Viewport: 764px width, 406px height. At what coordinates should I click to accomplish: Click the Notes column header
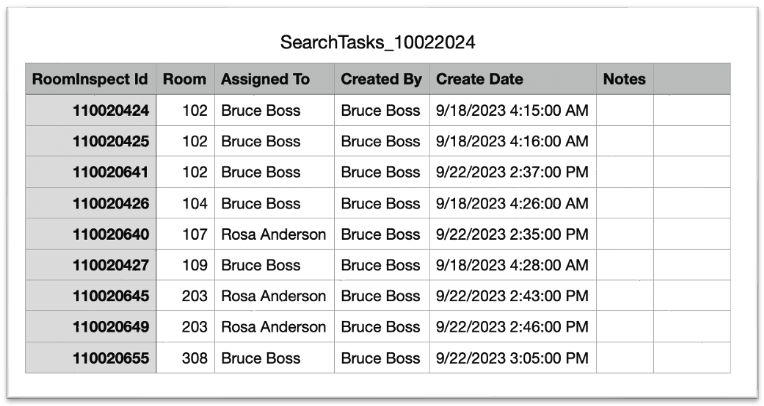click(x=624, y=79)
